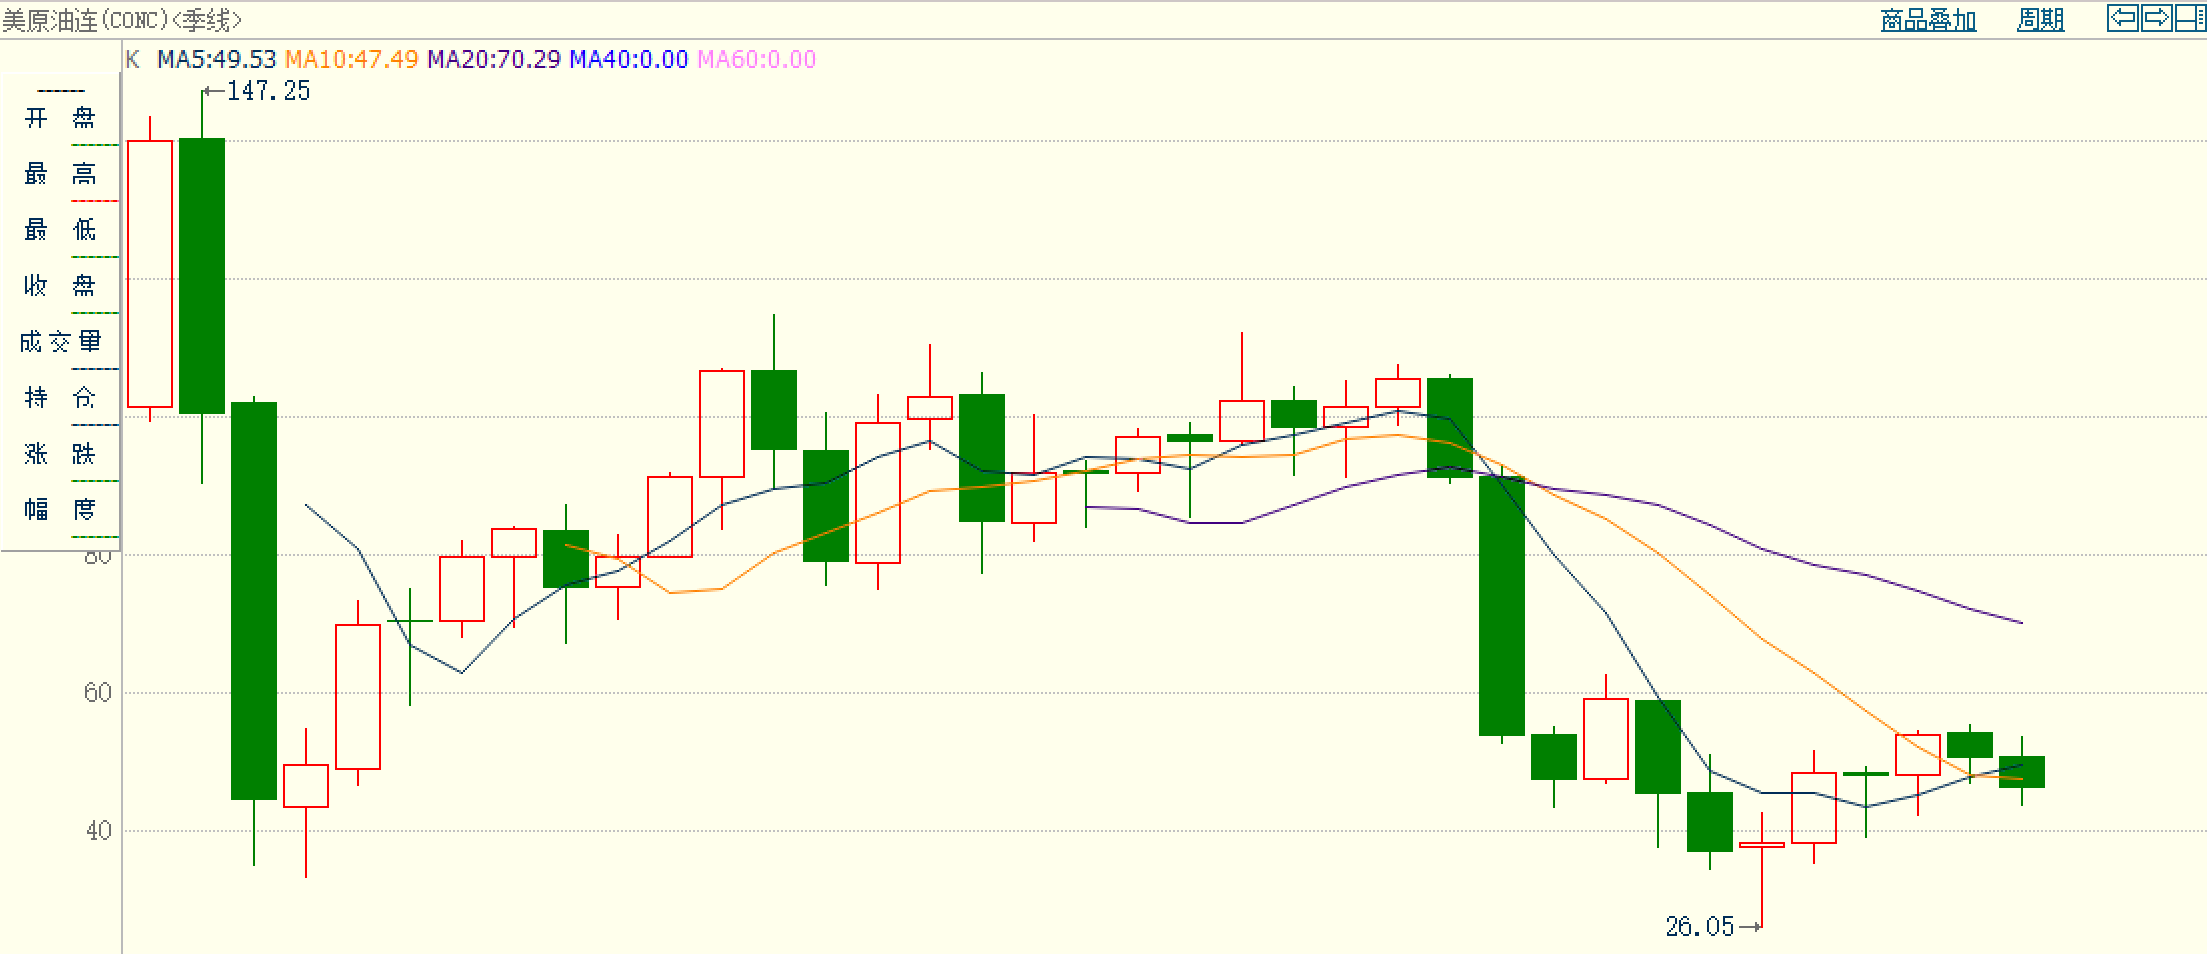Image resolution: width=2207 pixels, height=954 pixels.
Task: Click the 最高 row in info panel
Action: pos(60,175)
